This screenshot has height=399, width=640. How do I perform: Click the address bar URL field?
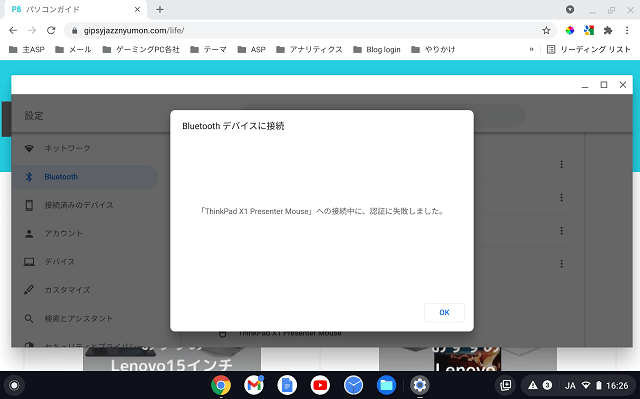(x=302, y=31)
